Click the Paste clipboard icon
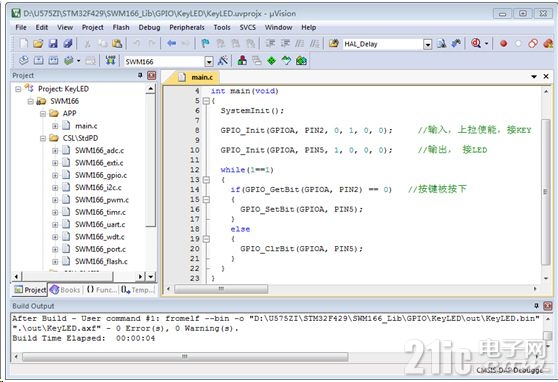This screenshot has height=382, width=558. [x=117, y=43]
